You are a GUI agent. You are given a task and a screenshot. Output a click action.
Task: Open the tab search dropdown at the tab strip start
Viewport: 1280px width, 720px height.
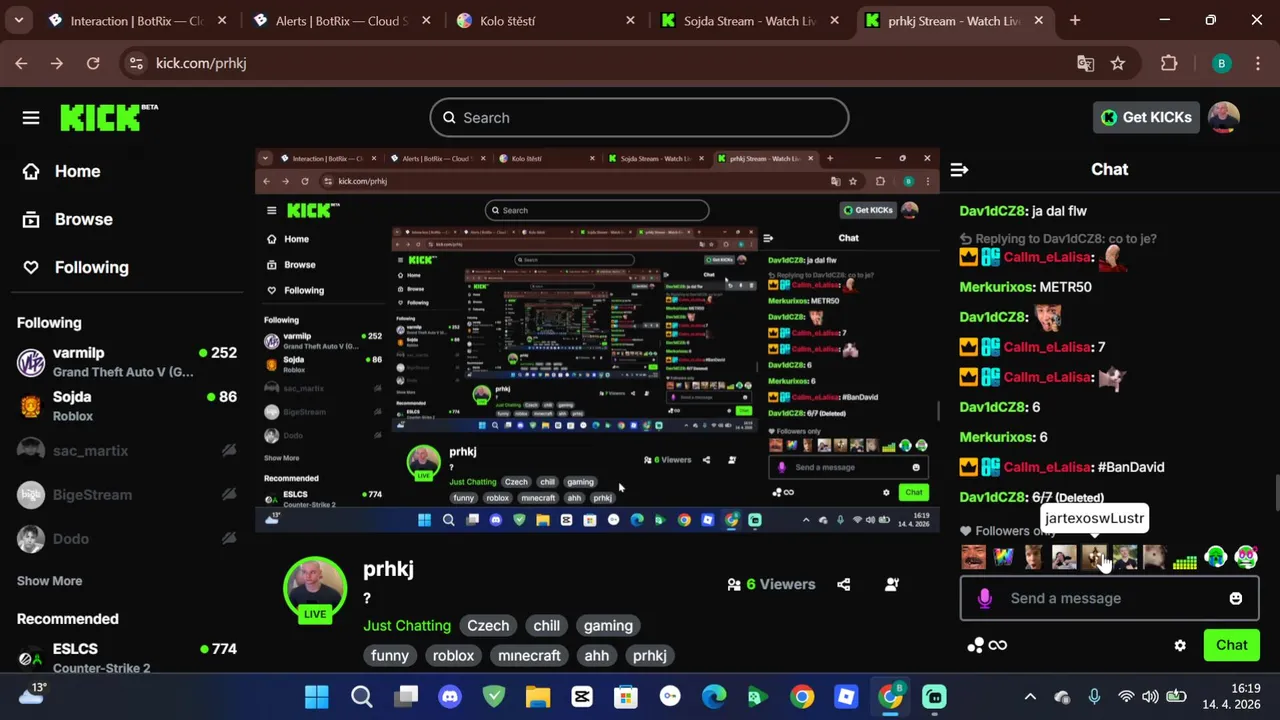pos(18,20)
